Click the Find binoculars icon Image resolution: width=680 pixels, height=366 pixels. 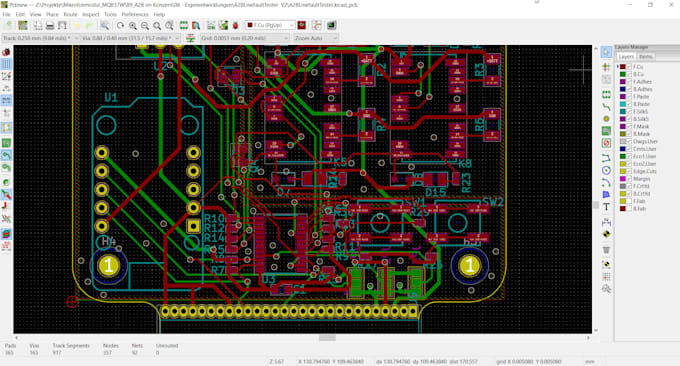(x=105, y=26)
